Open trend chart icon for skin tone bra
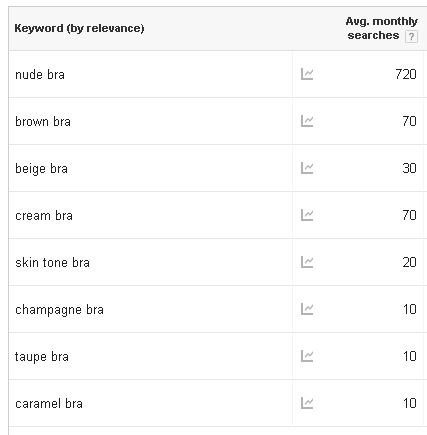 pyautogui.click(x=307, y=262)
